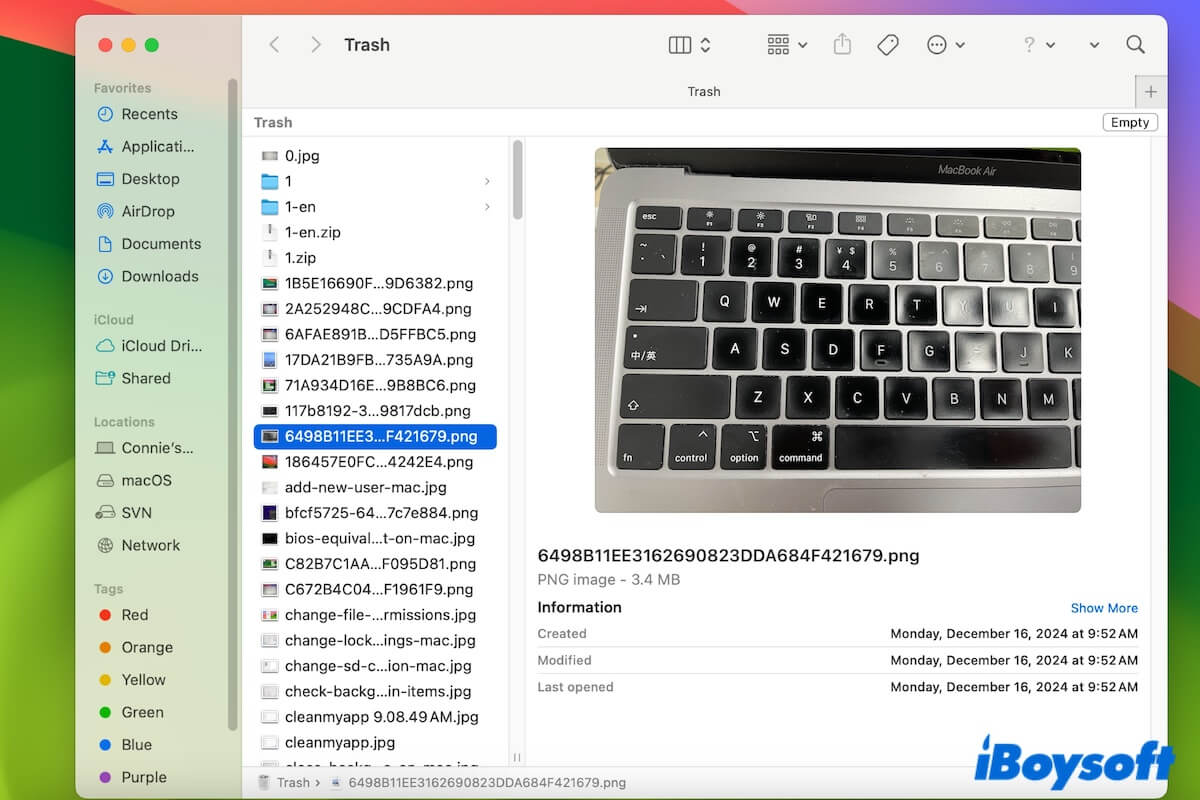Select the Red tag in sidebar
This screenshot has height=800, width=1200.
(134, 615)
